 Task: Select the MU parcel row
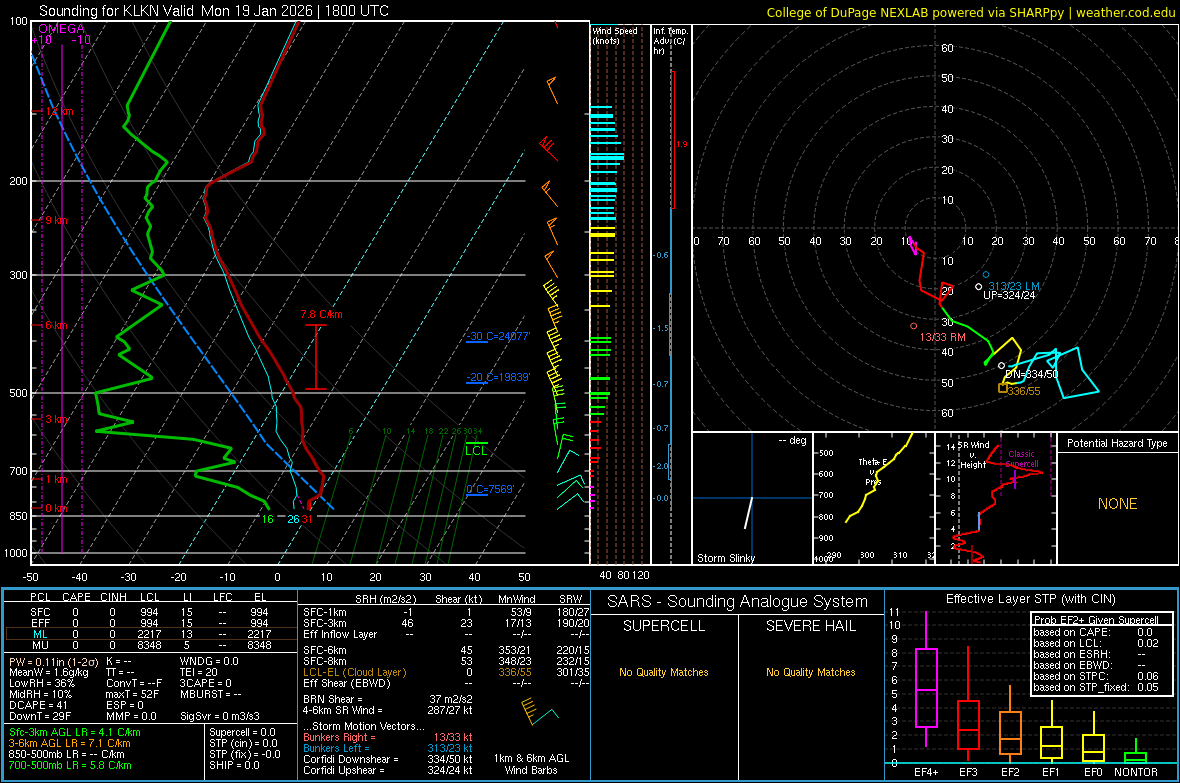pyautogui.click(x=151, y=645)
